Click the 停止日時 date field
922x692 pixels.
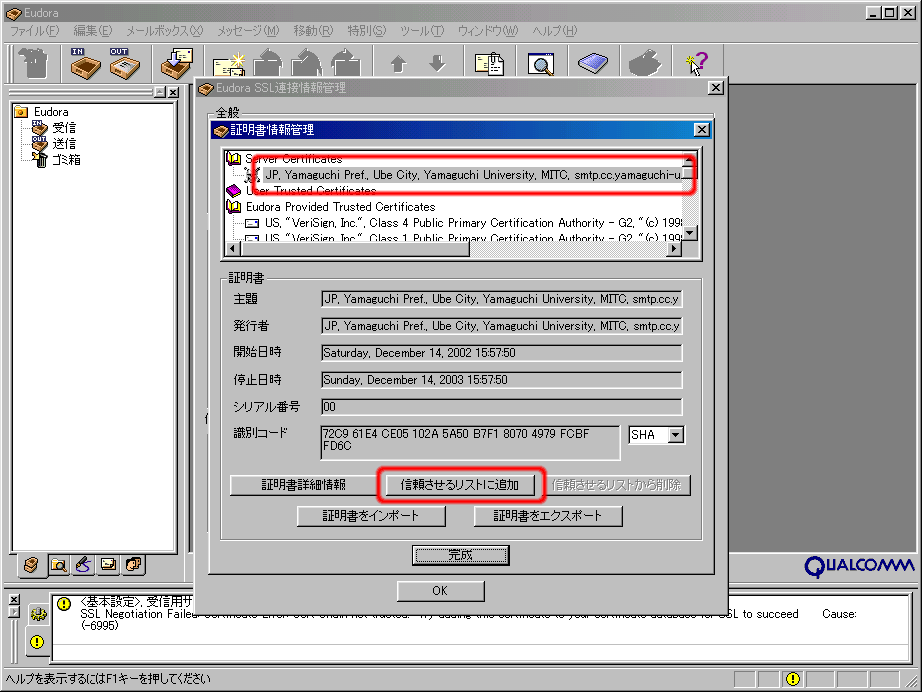502,380
